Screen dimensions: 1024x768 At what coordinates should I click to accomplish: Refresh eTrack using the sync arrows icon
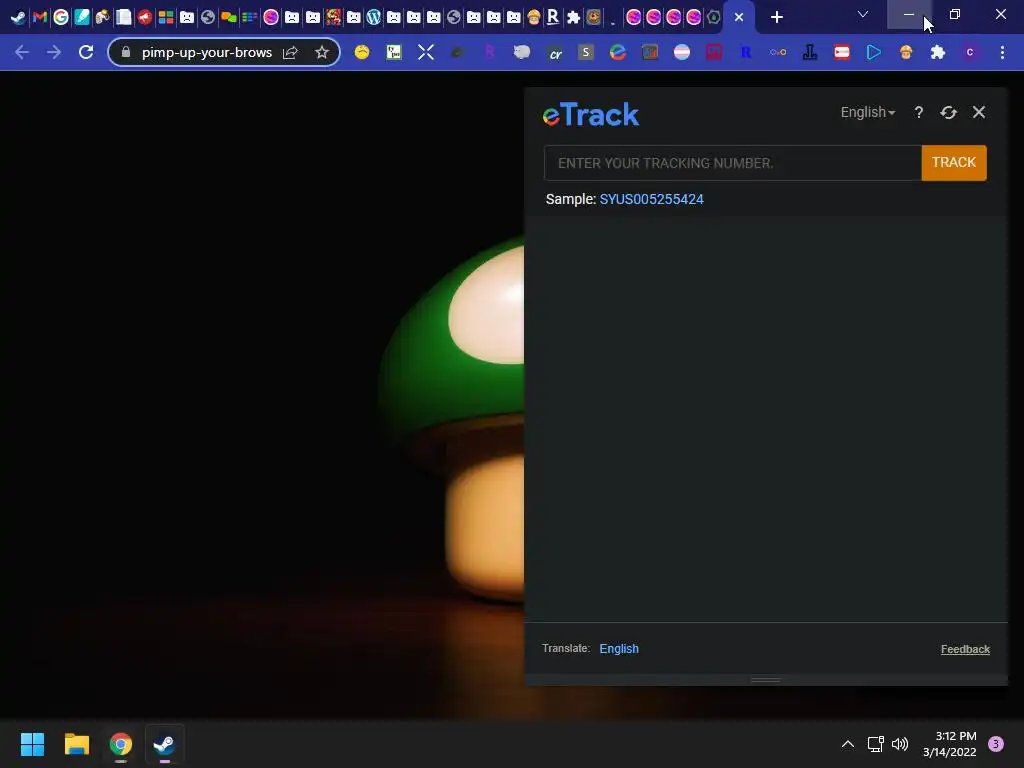point(948,112)
